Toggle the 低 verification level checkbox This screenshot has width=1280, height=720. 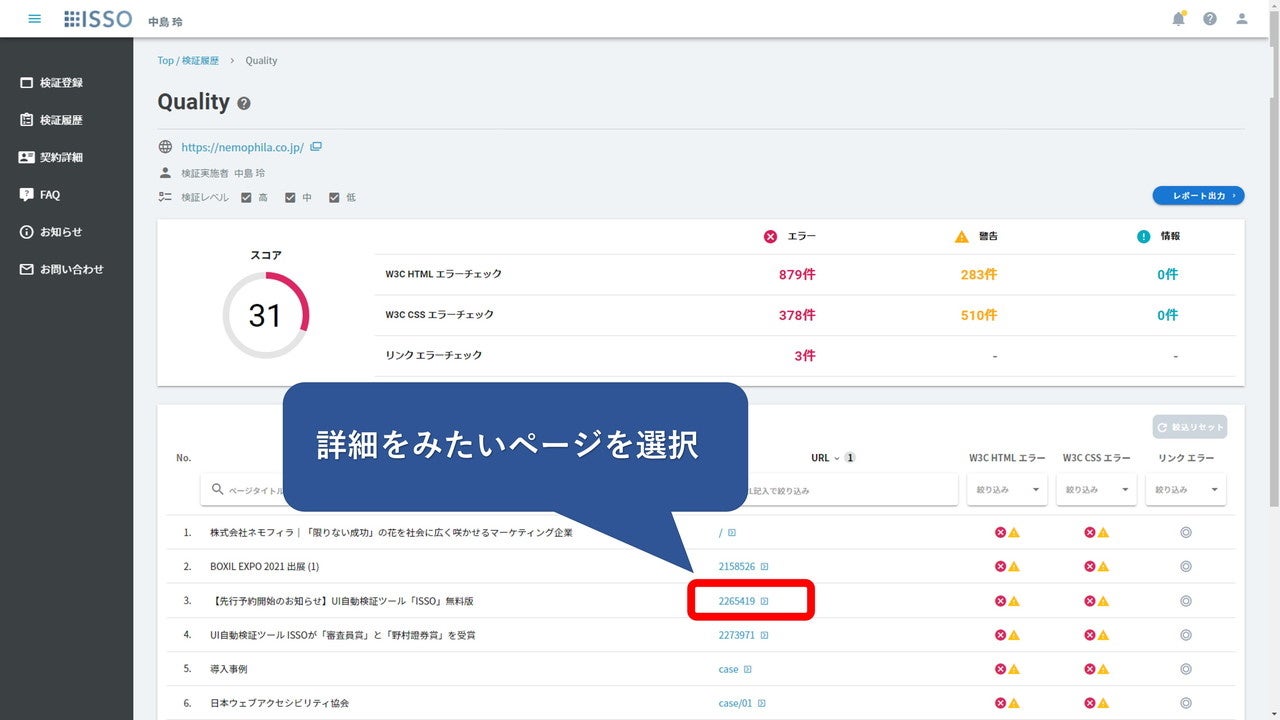[x=334, y=198]
